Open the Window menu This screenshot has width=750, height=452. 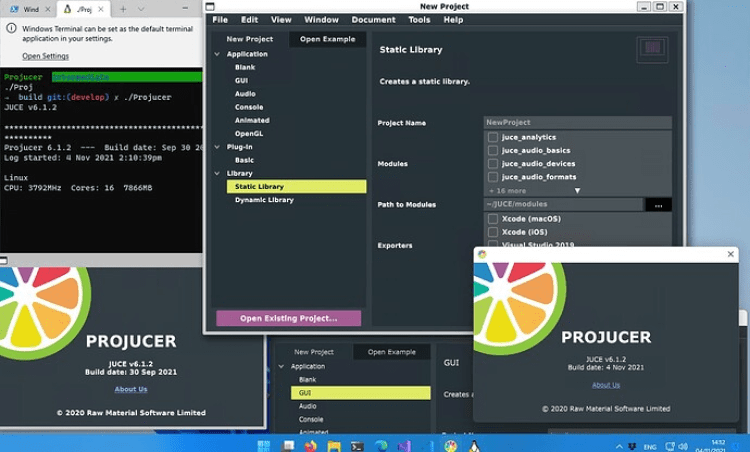(x=321, y=20)
